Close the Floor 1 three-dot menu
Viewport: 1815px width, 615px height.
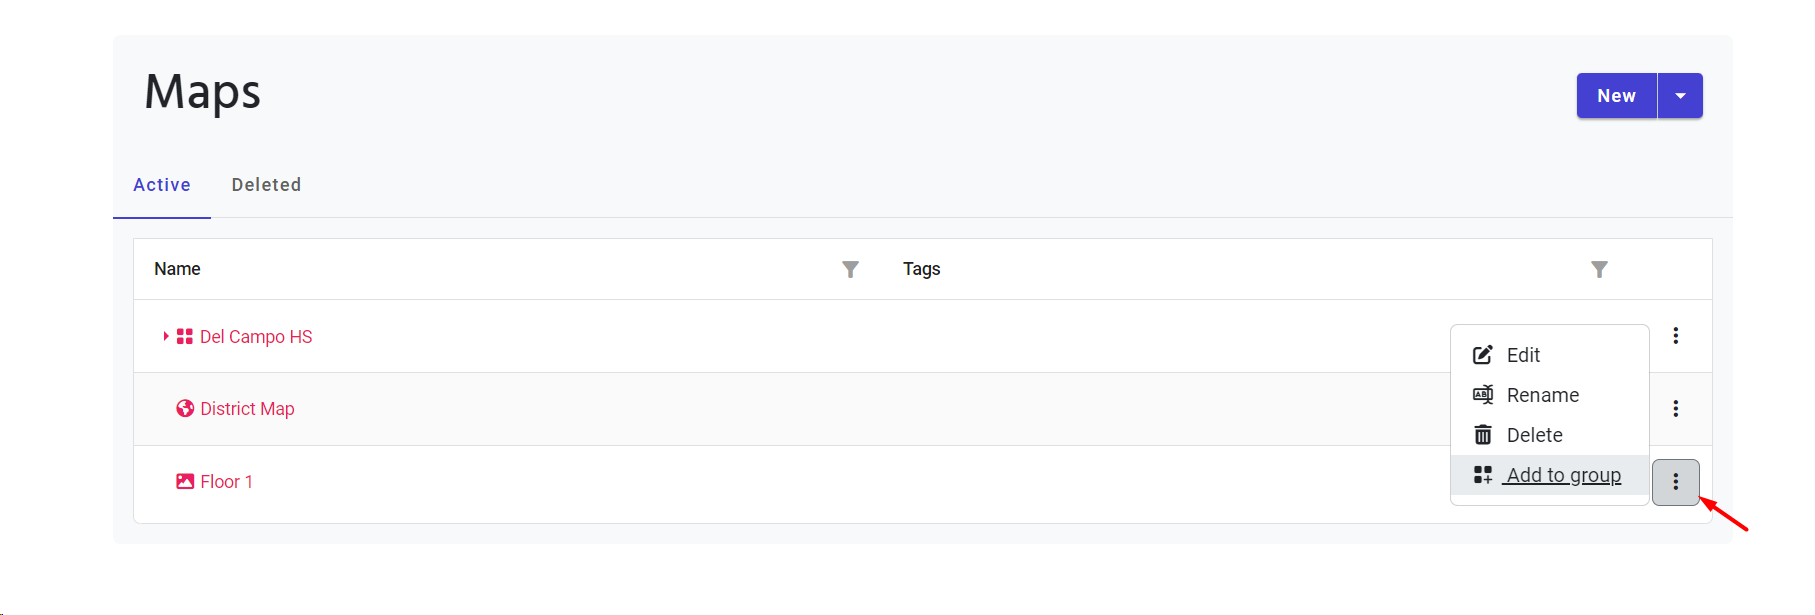pyautogui.click(x=1675, y=483)
